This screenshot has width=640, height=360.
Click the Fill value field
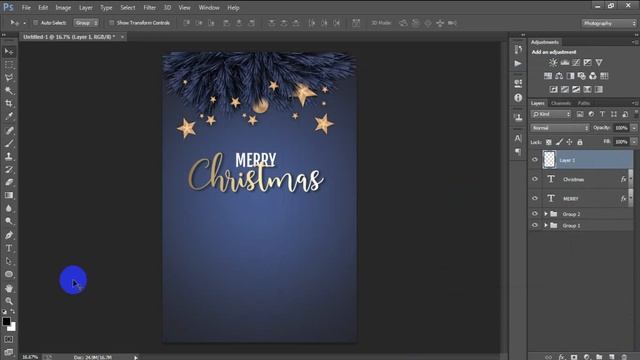(621, 142)
